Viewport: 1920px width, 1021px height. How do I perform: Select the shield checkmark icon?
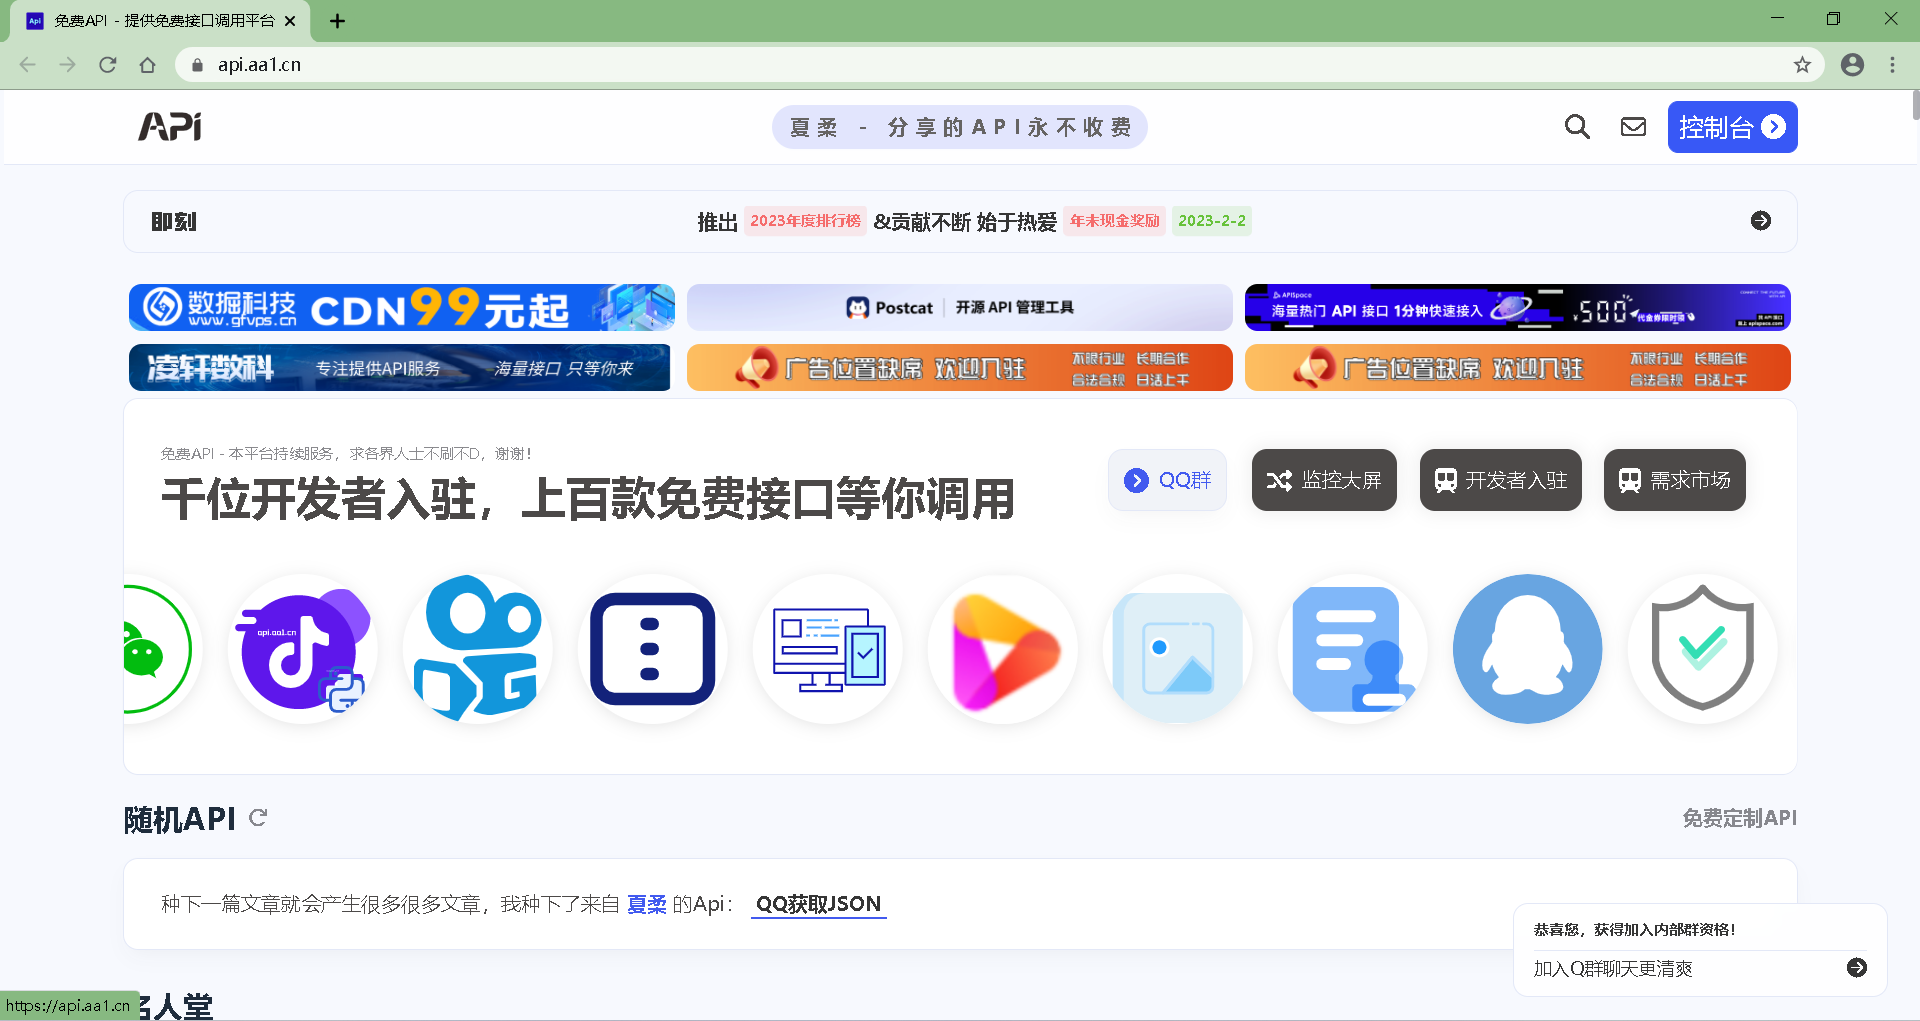coord(1703,649)
